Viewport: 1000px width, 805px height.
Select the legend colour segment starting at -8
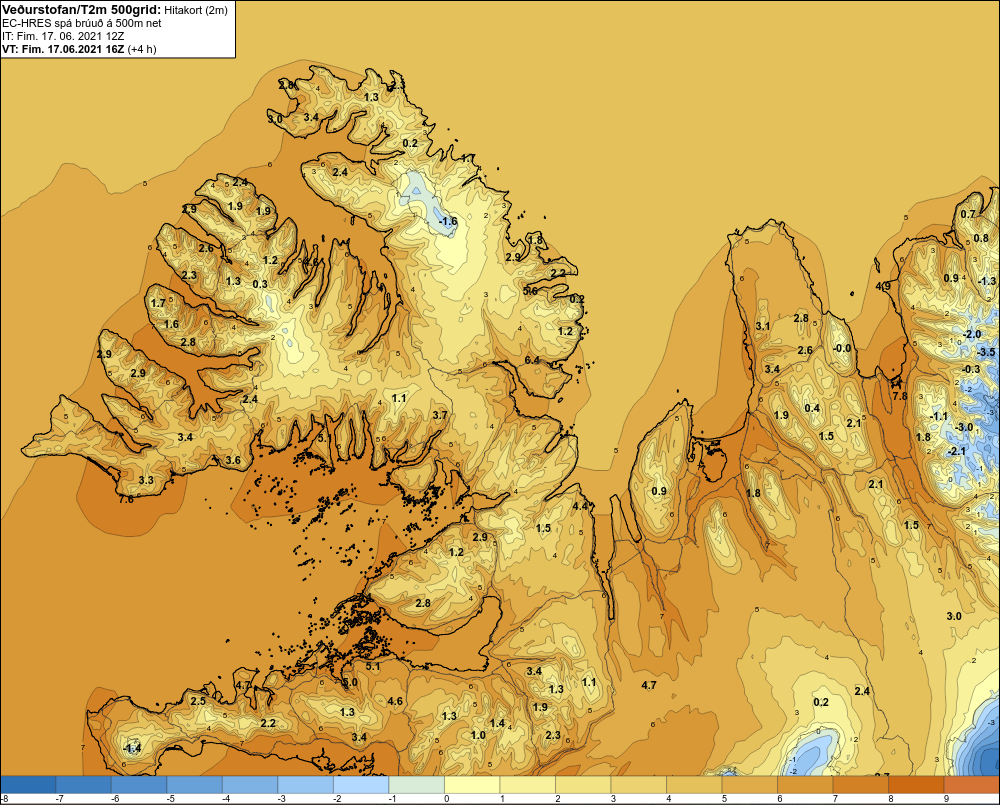[28, 784]
